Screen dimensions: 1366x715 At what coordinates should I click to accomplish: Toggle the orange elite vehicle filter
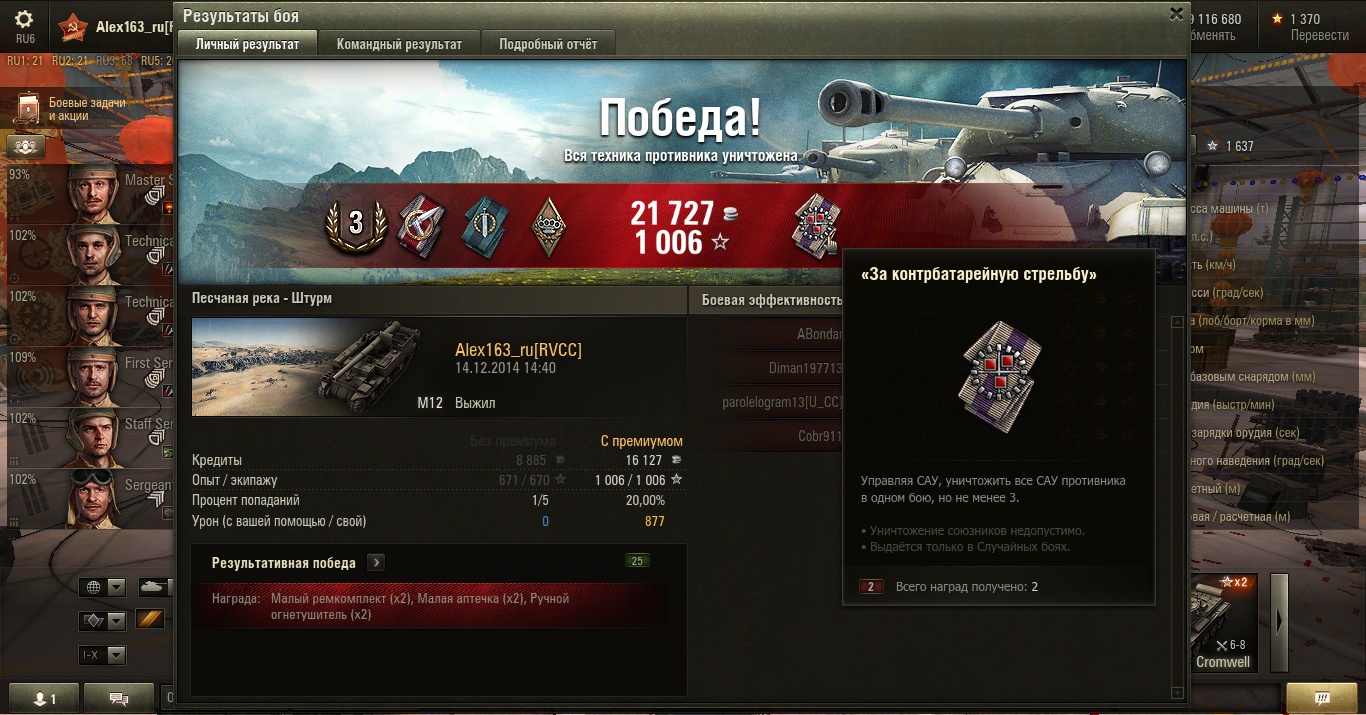pyautogui.click(x=150, y=619)
